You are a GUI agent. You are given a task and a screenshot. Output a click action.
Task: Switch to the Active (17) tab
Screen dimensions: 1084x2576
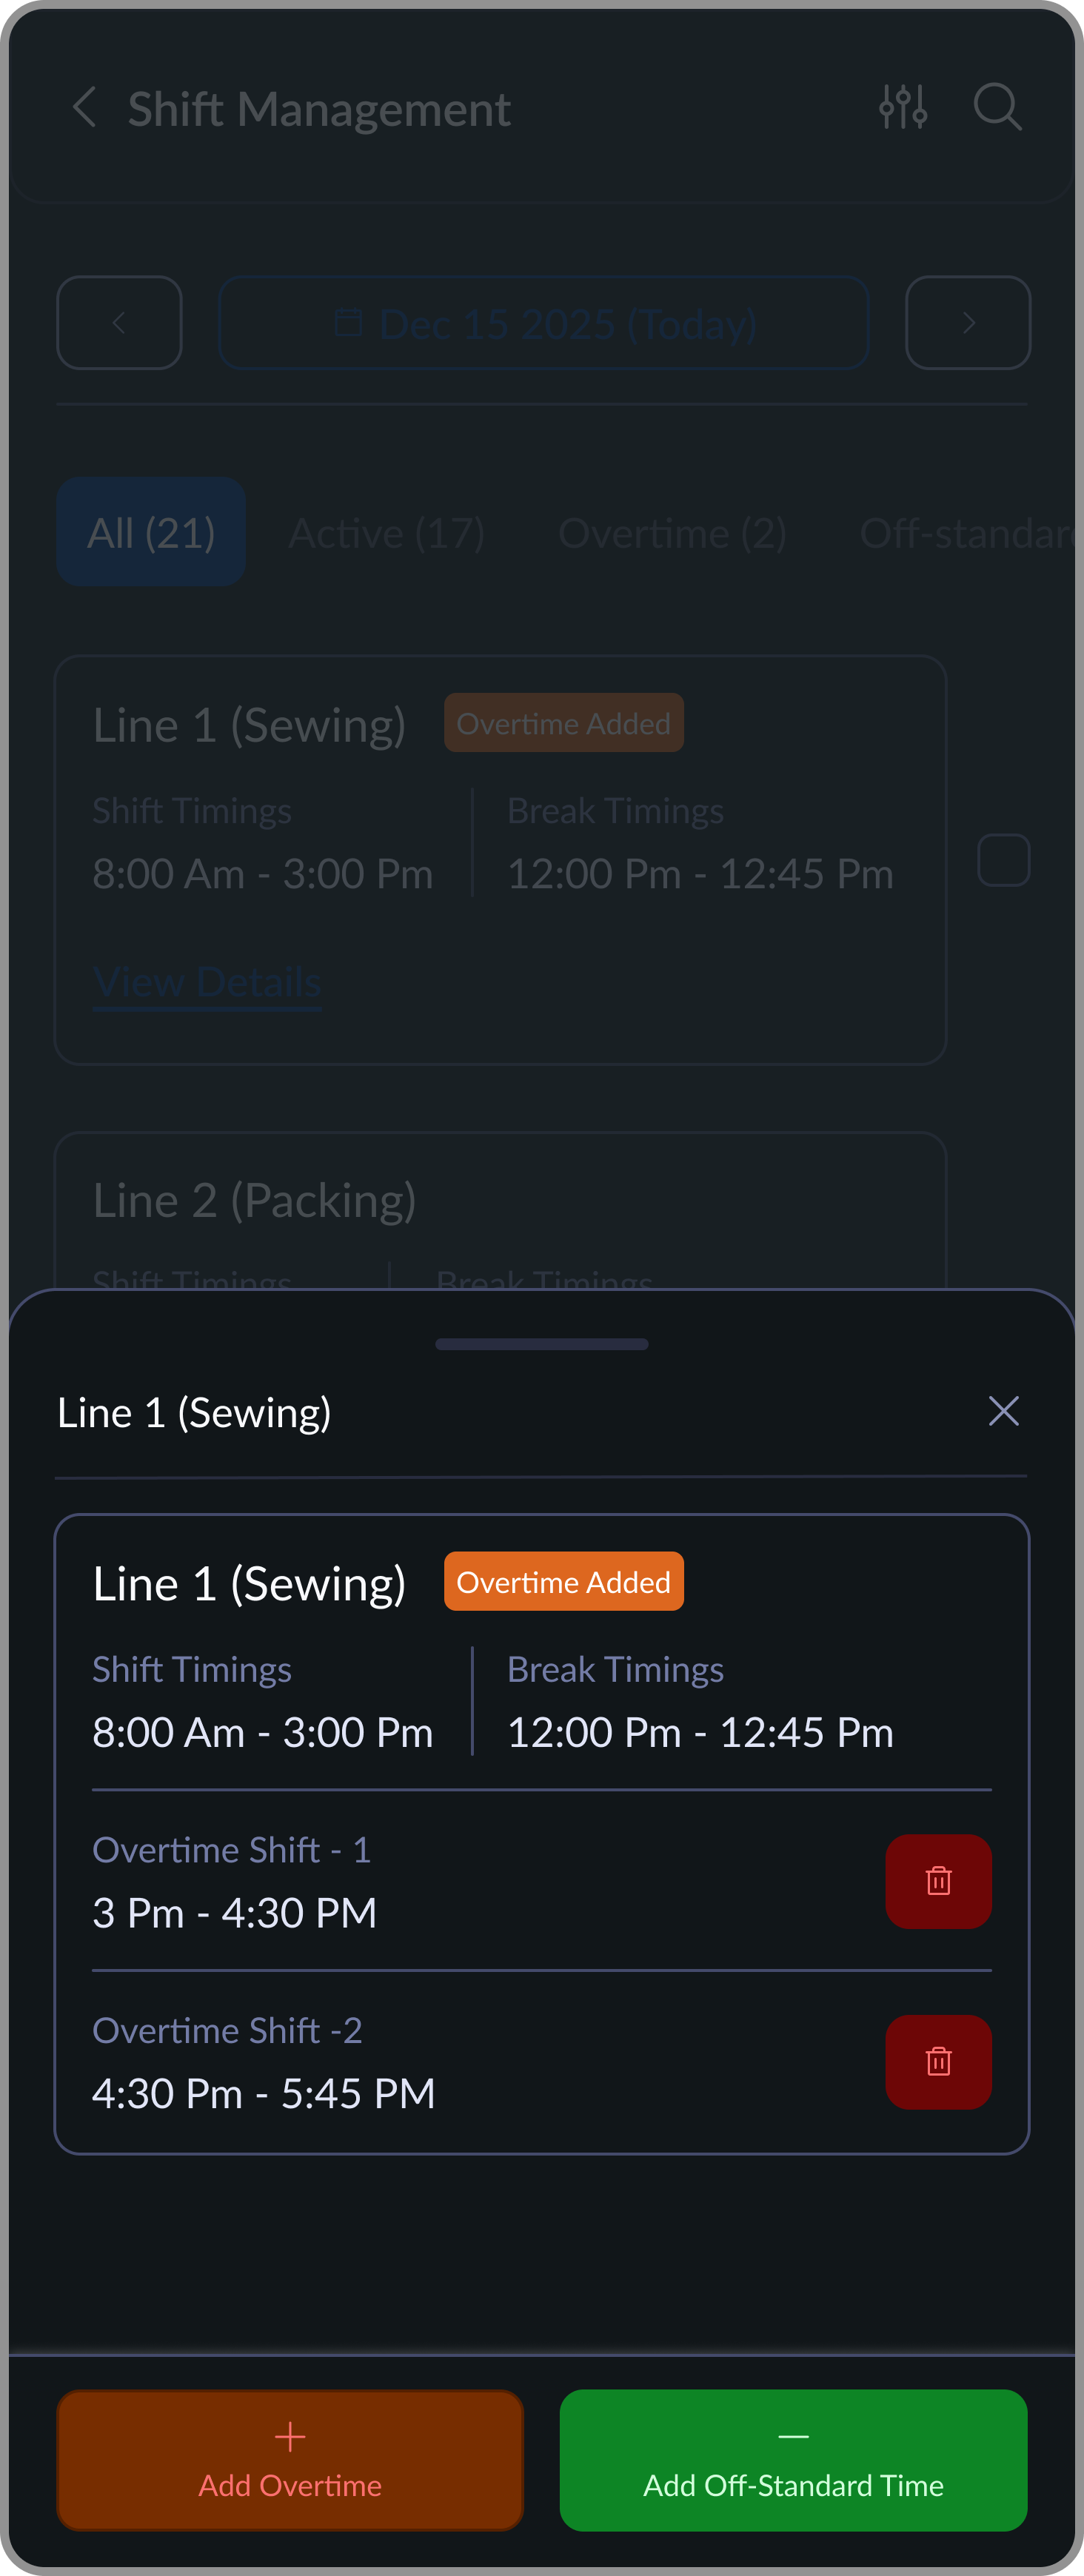coord(386,532)
